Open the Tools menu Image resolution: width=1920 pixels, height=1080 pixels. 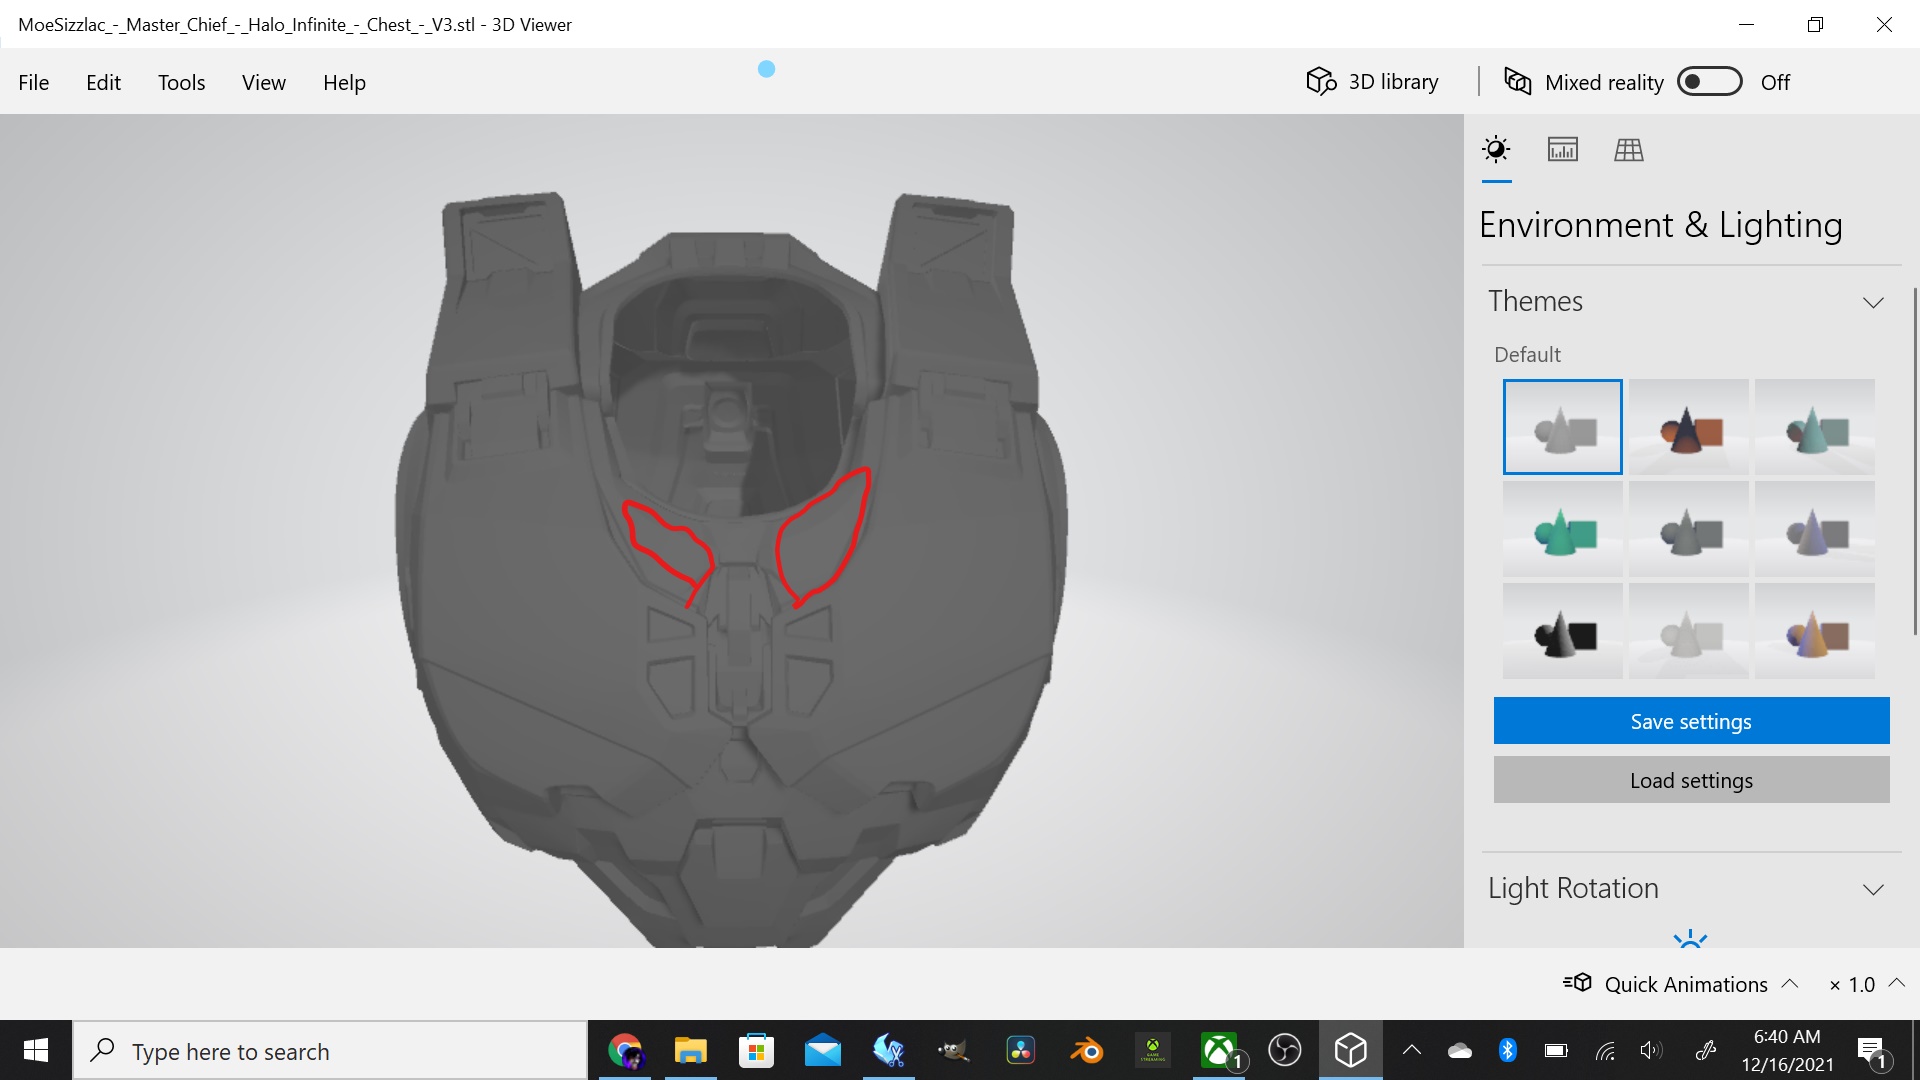click(x=181, y=82)
